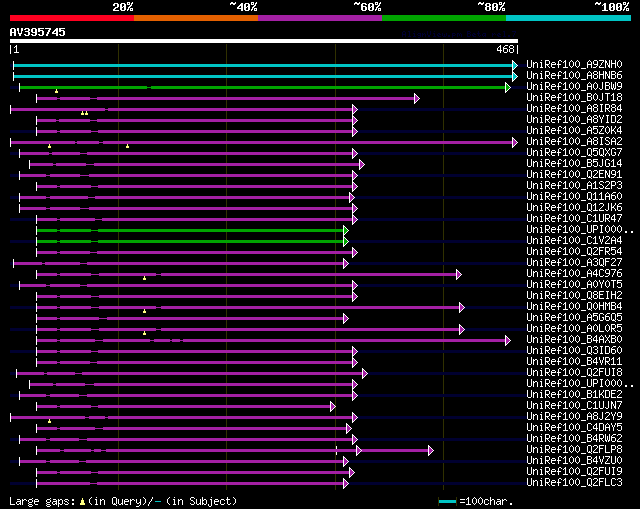Select the UniRef100_C1V2A4 label
Image resolution: width=640 pixels, height=509 pixels.
(x=574, y=241)
